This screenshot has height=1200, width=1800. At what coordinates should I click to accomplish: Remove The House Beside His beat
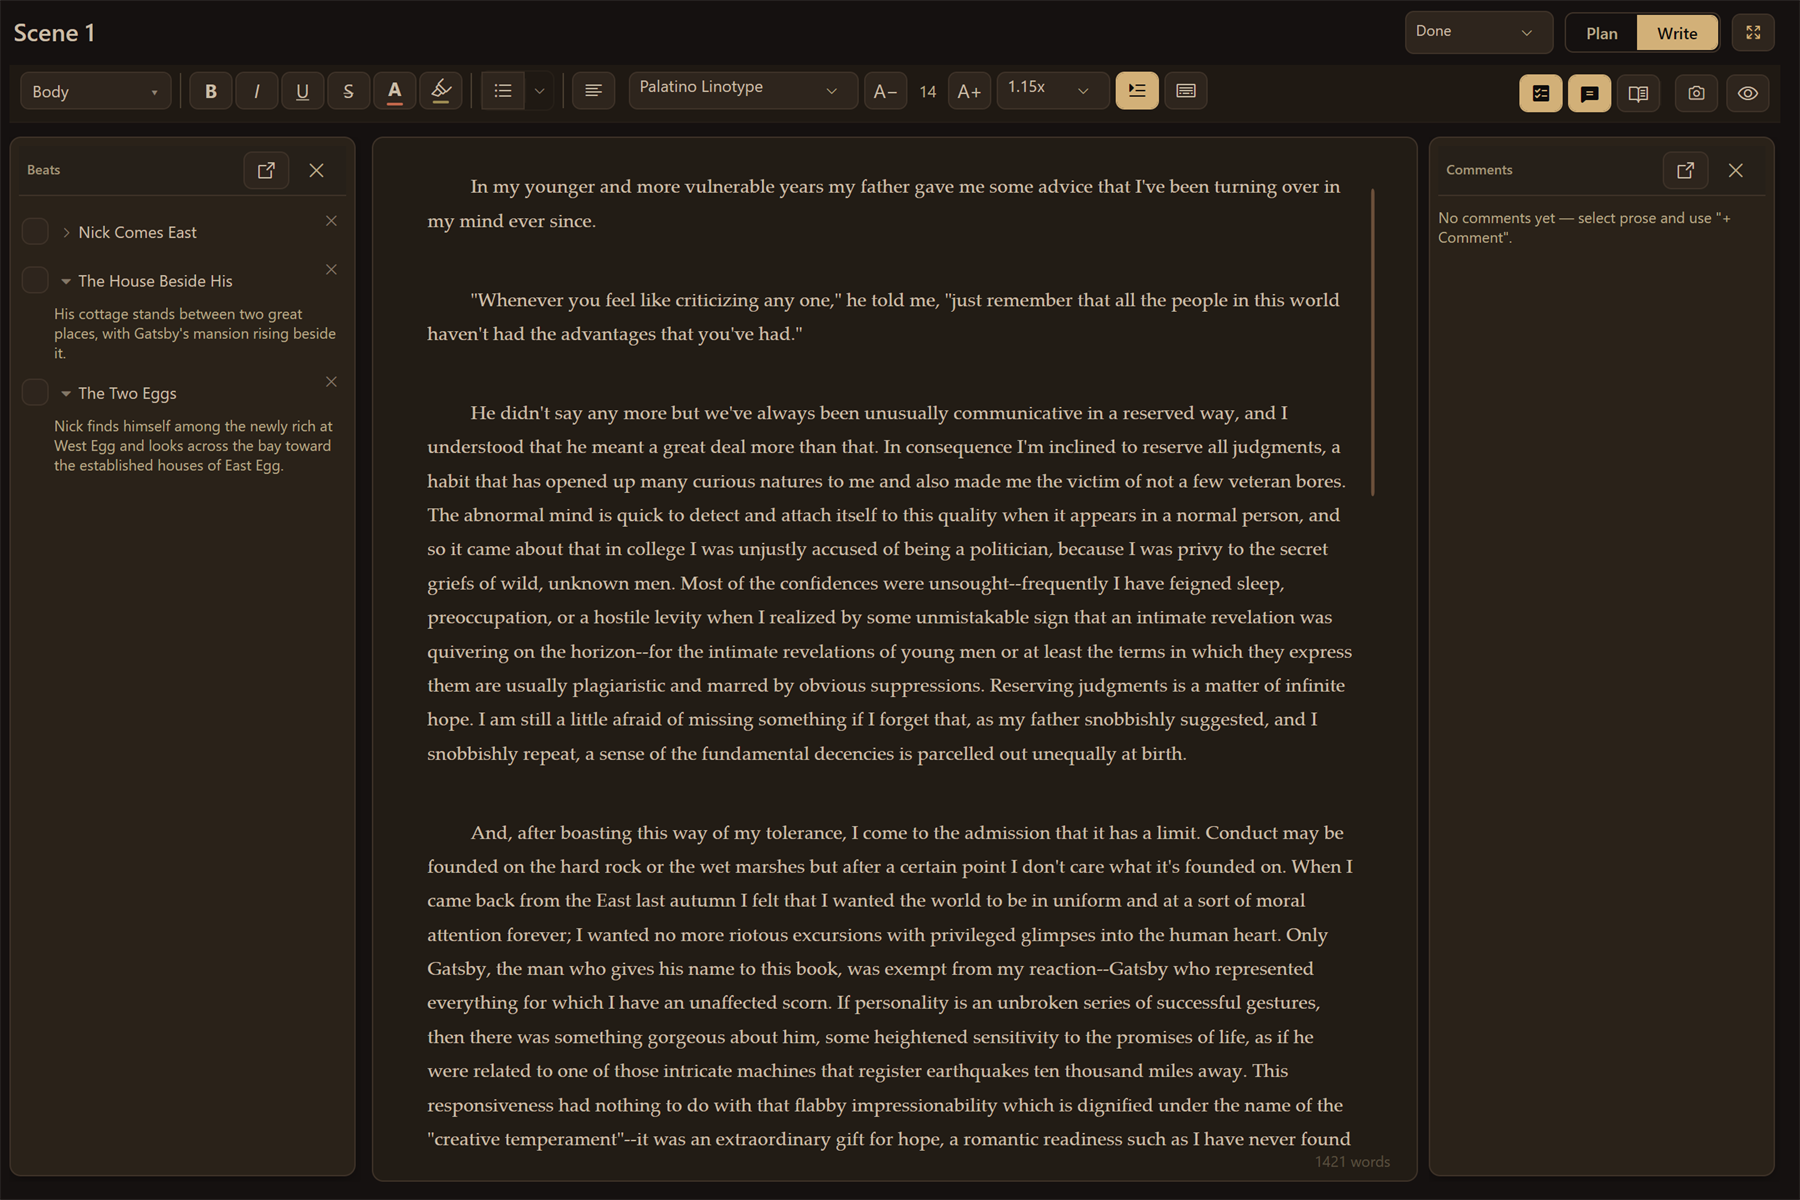point(331,269)
